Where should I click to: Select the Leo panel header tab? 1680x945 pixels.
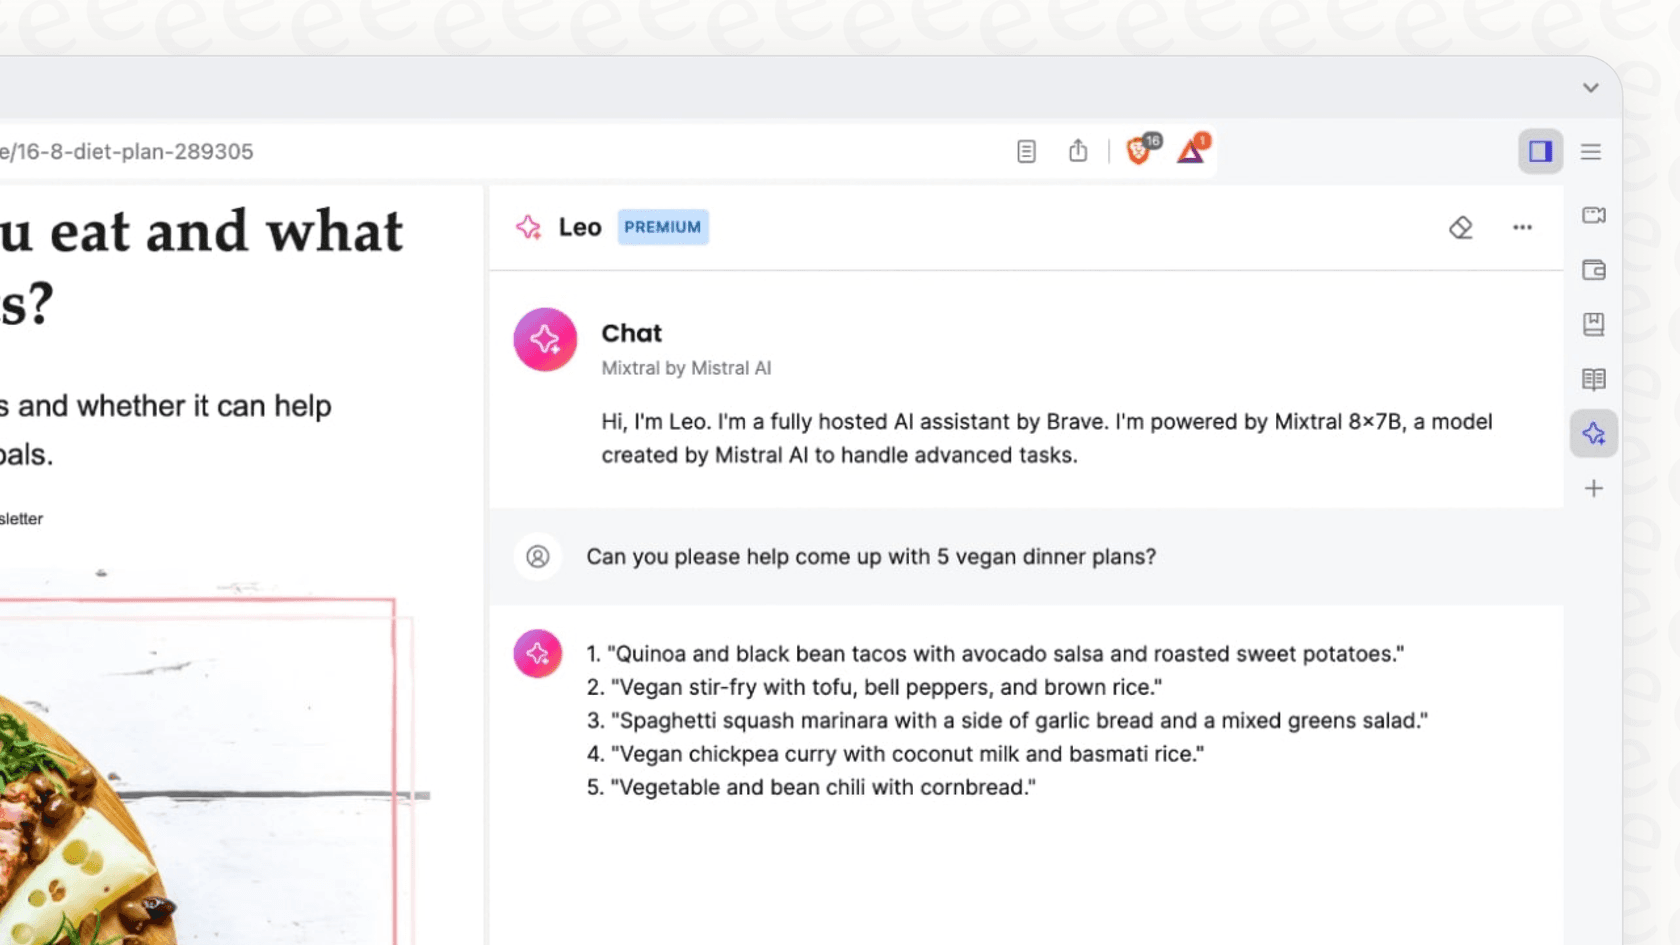coord(579,227)
